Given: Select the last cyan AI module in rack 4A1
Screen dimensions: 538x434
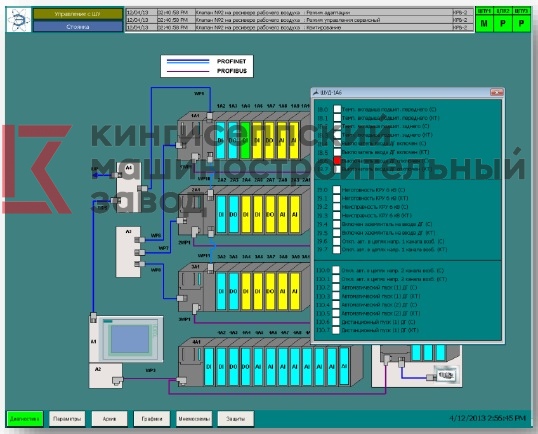Looking at the screenshot, I should (344, 366).
